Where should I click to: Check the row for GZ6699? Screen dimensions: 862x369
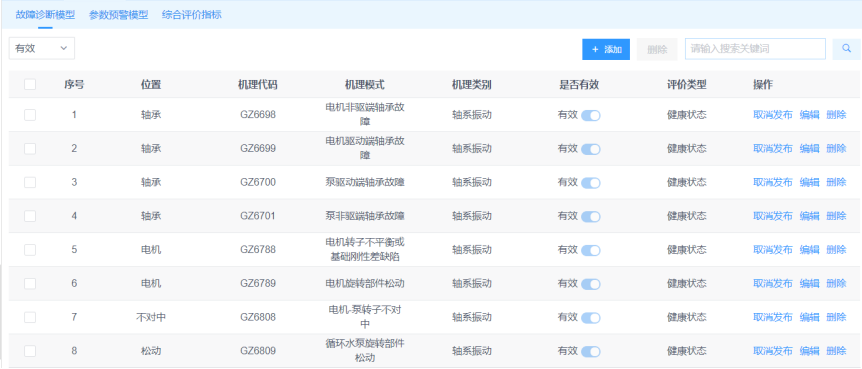coord(30,148)
